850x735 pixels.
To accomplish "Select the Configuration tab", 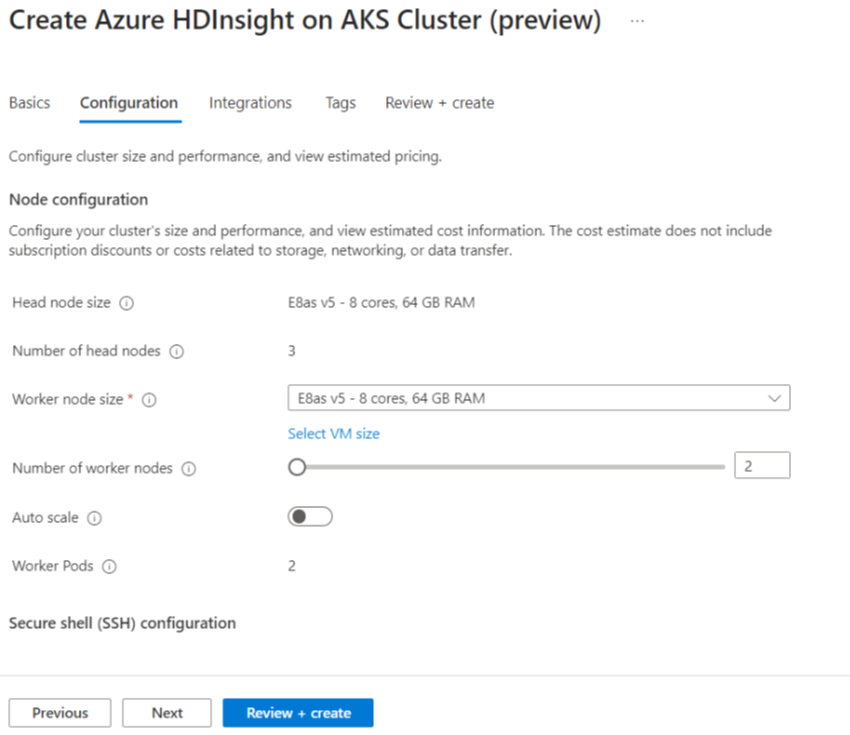I will point(129,103).
